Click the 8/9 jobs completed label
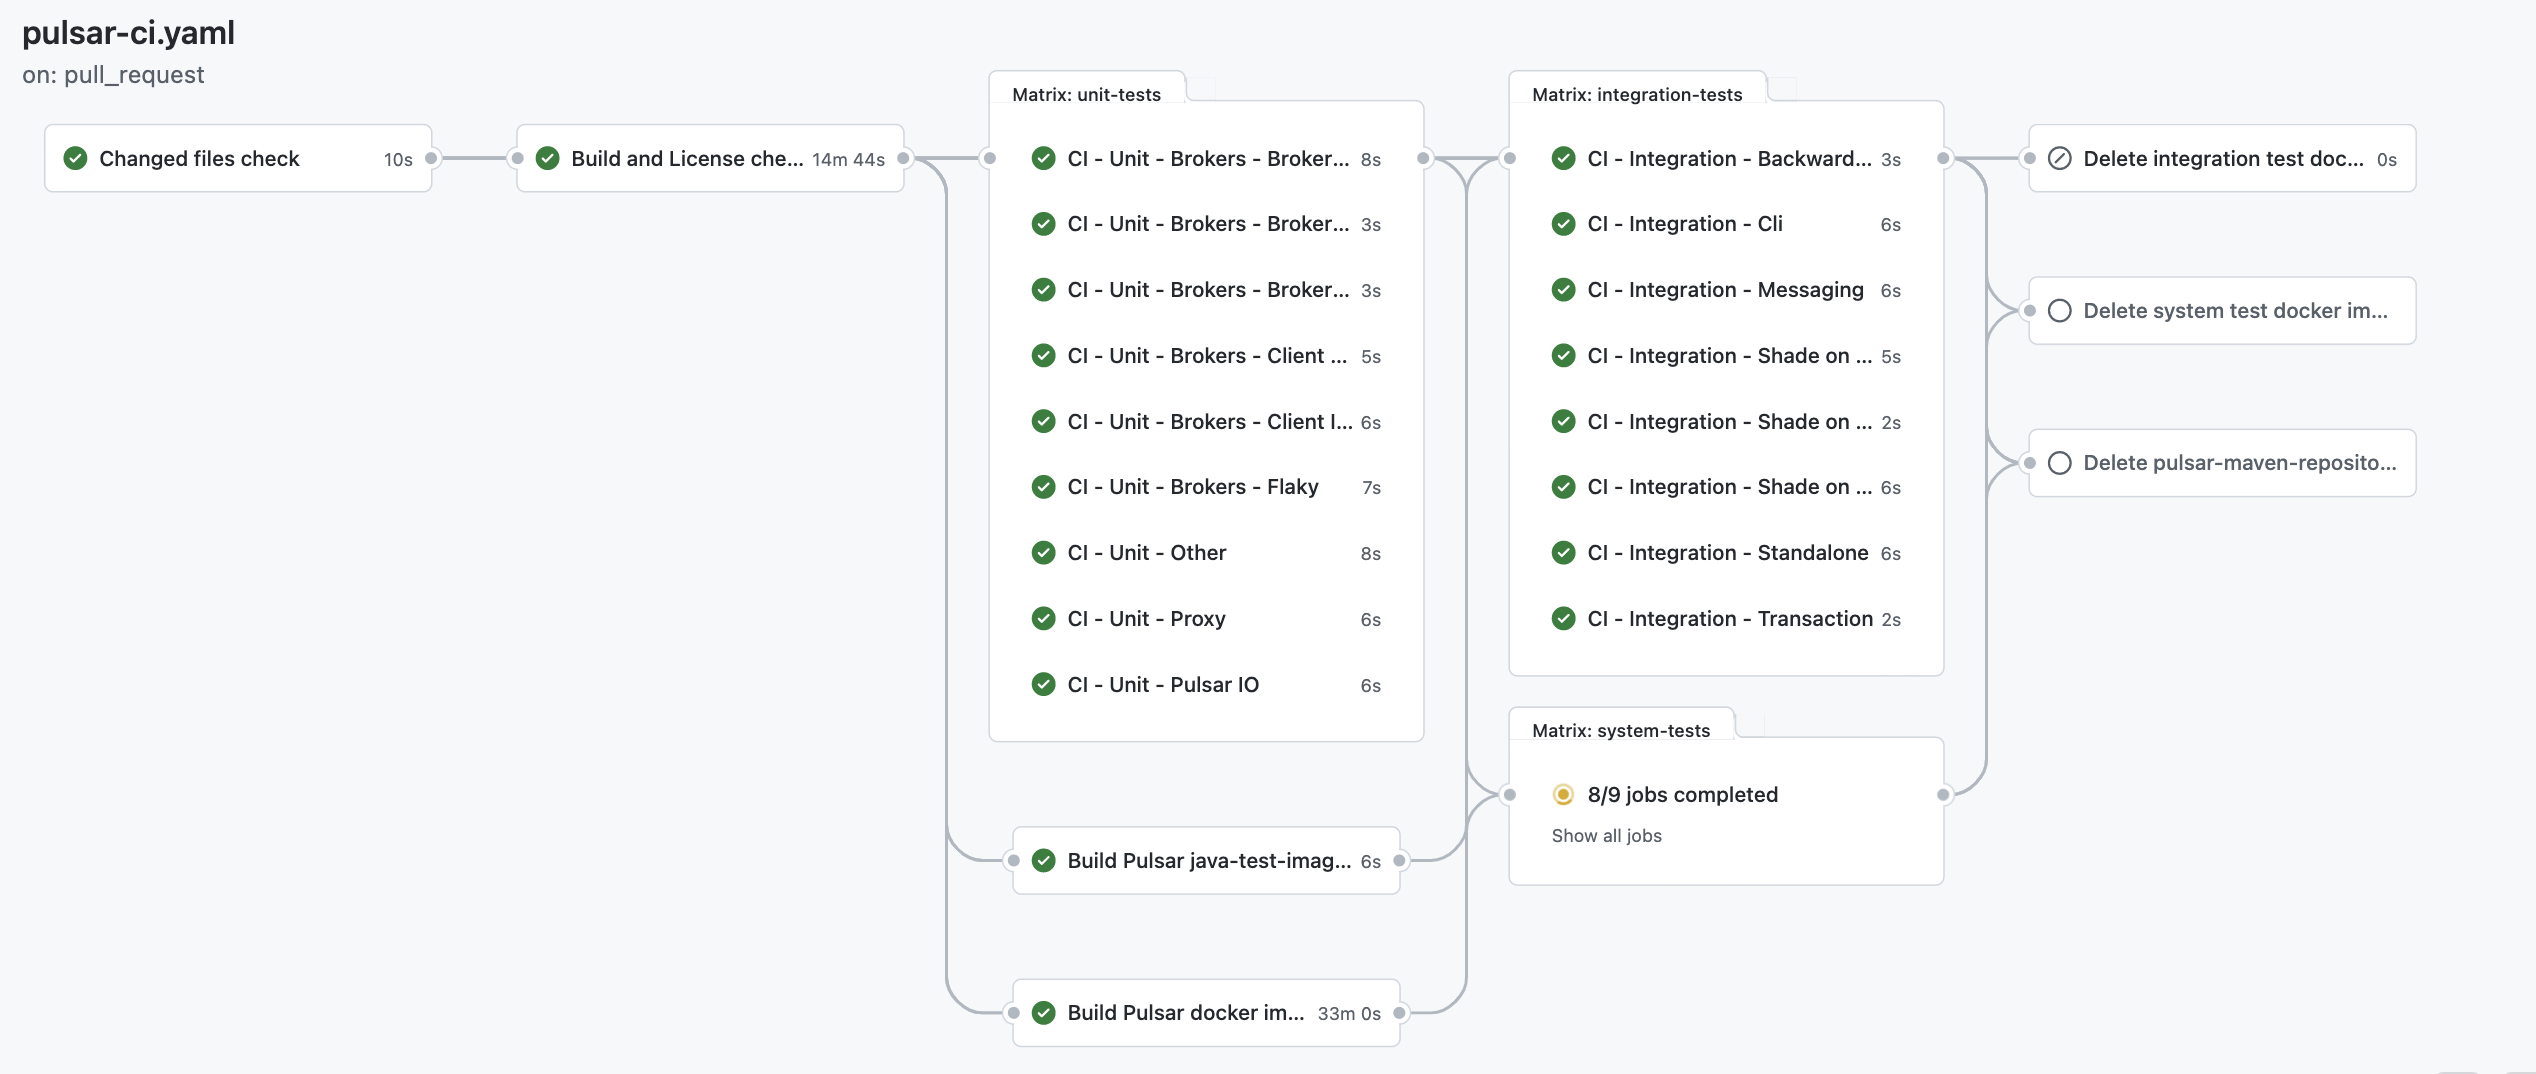 (x=1682, y=795)
